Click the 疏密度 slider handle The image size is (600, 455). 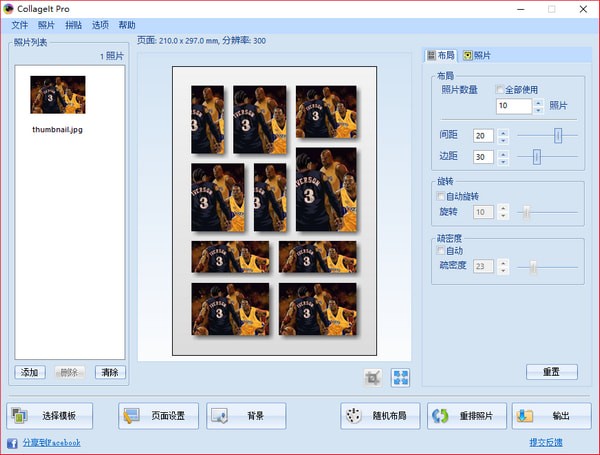pos(533,267)
